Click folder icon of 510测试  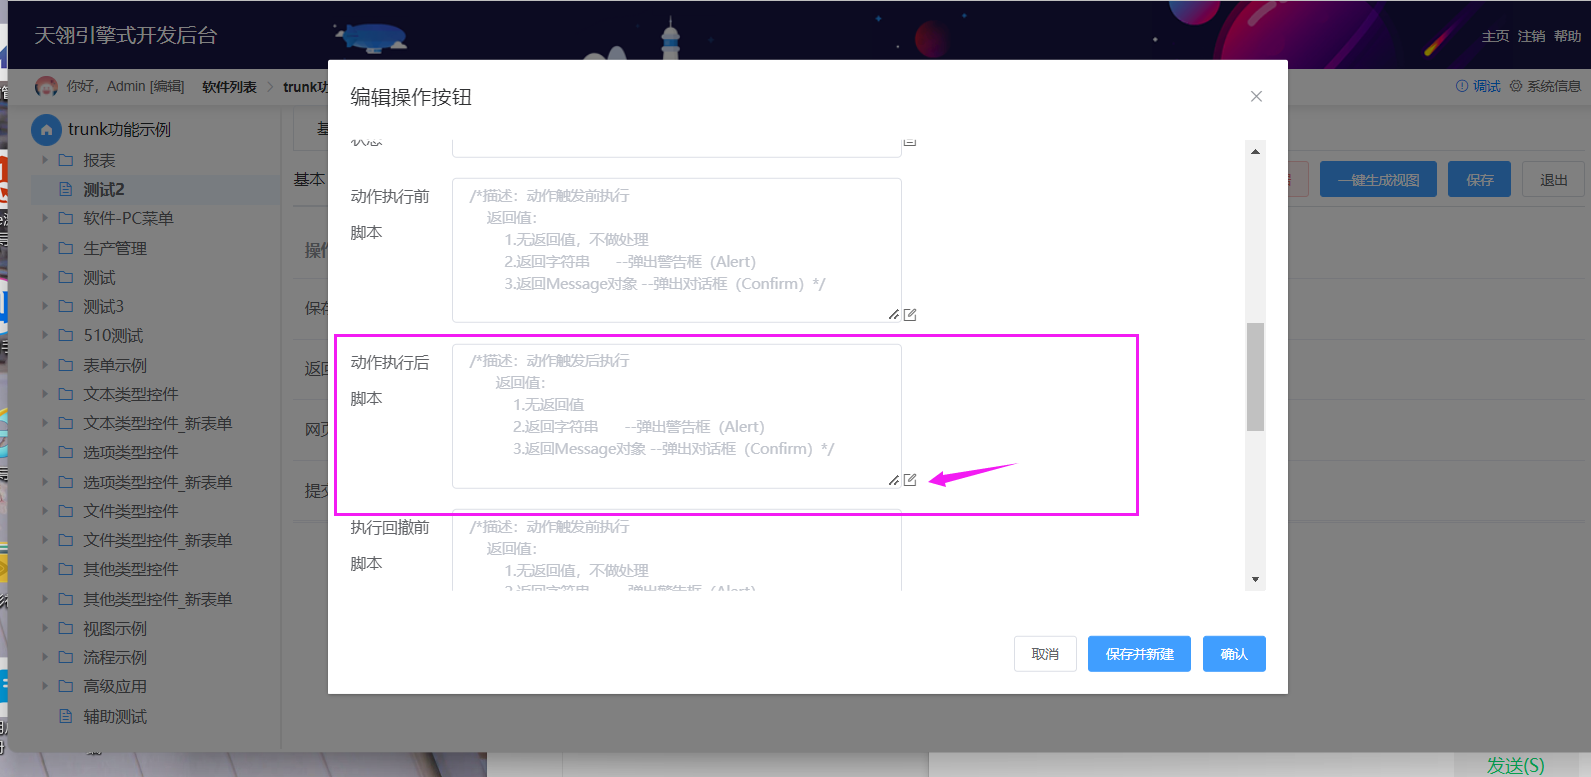point(66,335)
